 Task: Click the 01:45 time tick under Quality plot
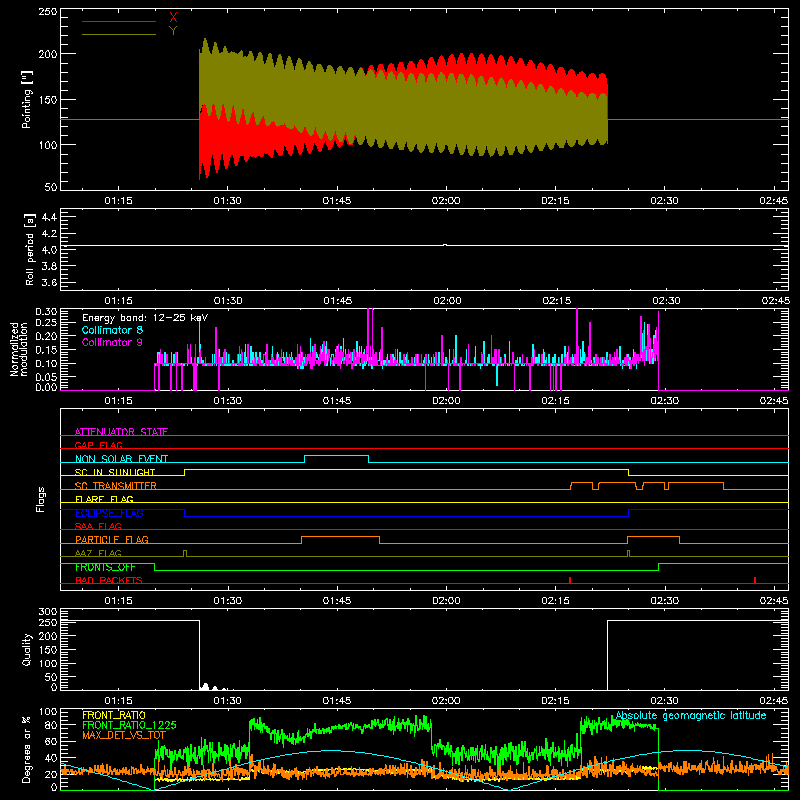[x=337, y=701]
